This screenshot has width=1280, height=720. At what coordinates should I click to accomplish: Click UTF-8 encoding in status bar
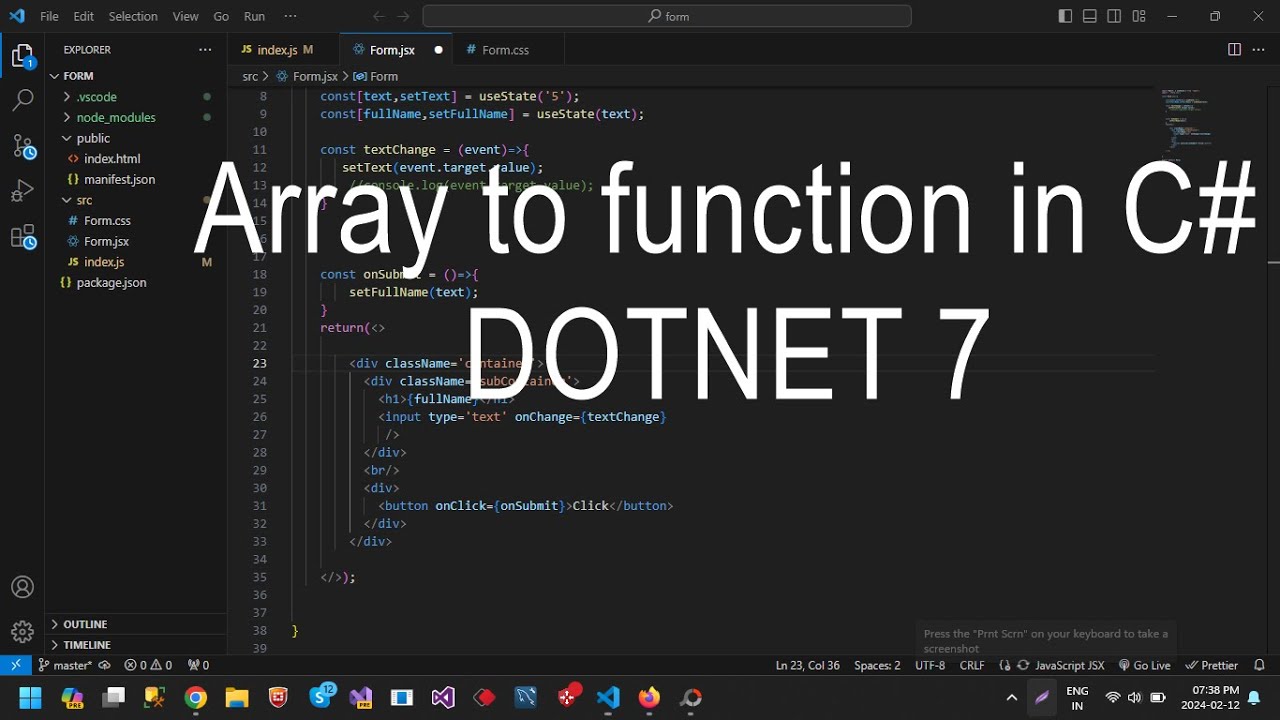coord(929,665)
